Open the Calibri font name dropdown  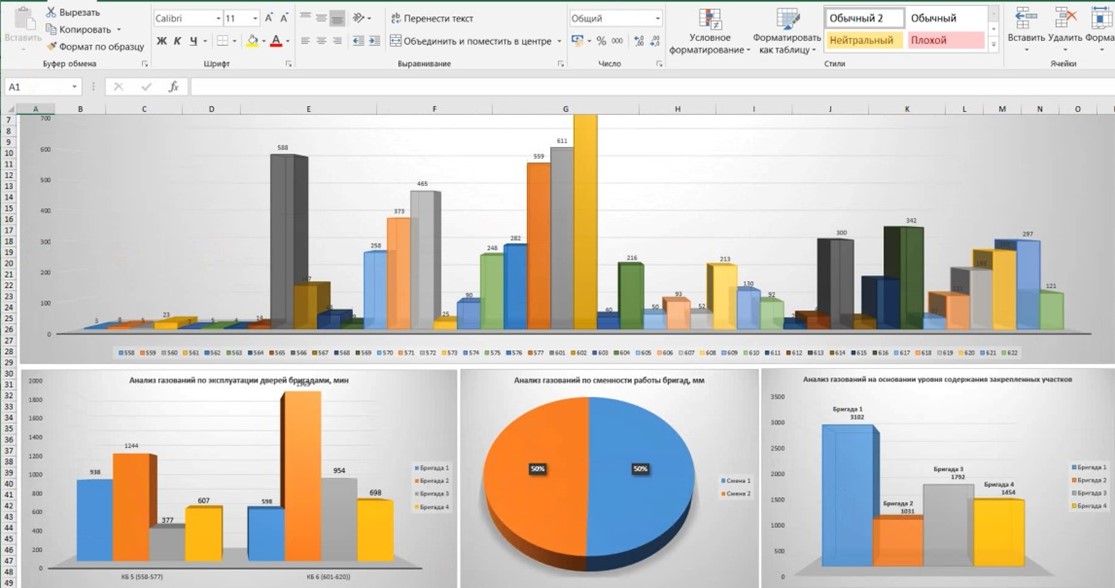218,18
